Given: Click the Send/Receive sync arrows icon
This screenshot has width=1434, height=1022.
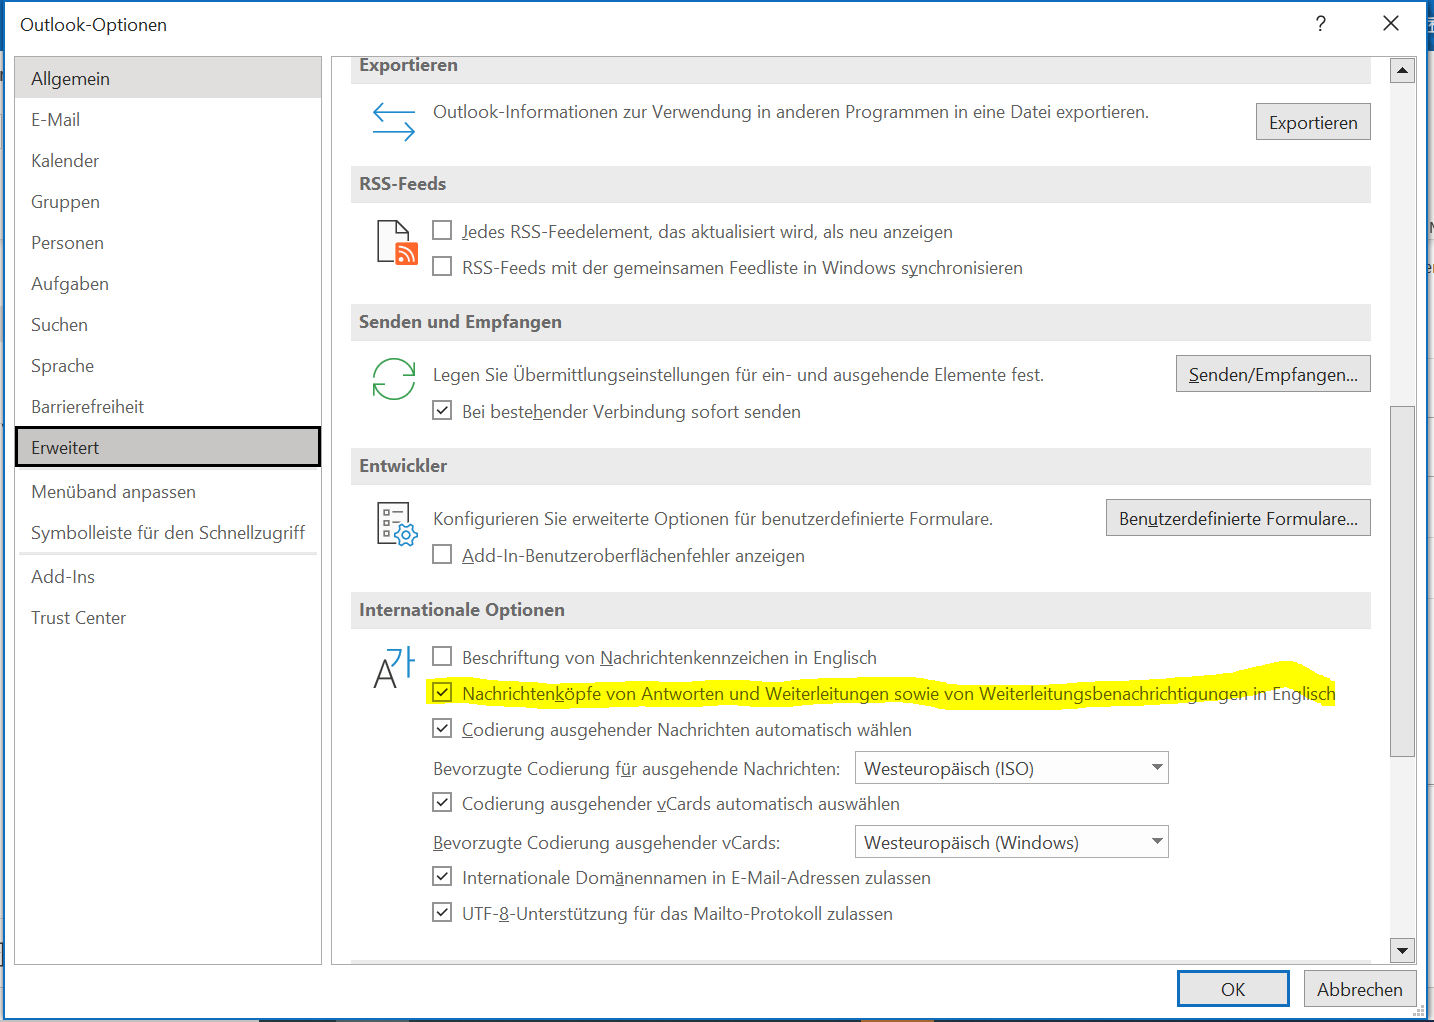Looking at the screenshot, I should (x=394, y=379).
